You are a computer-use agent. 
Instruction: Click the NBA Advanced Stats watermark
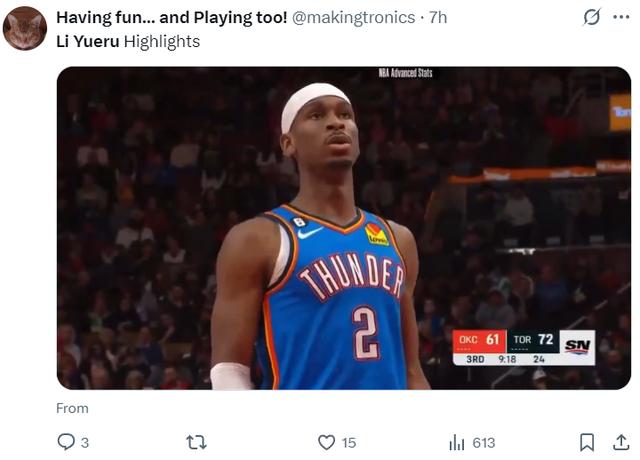[406, 73]
